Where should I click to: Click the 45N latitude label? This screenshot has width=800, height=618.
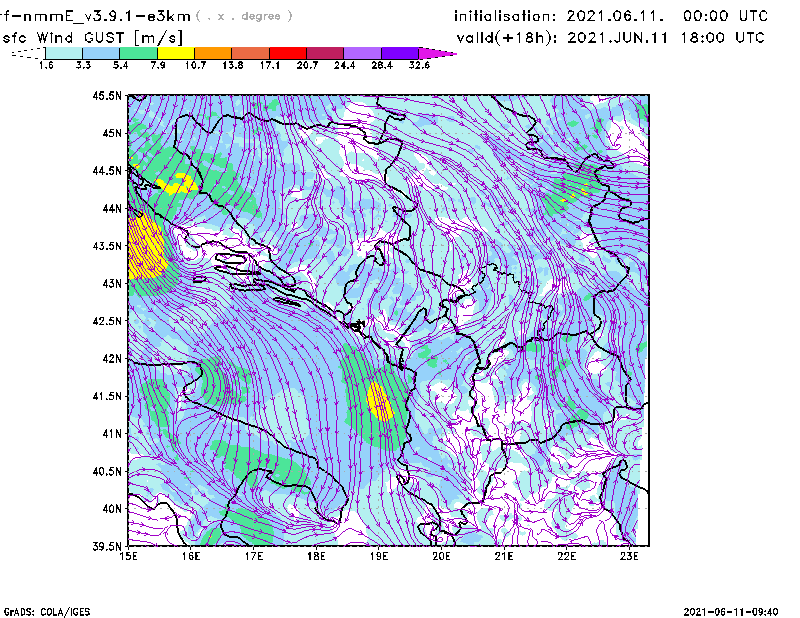[112, 133]
